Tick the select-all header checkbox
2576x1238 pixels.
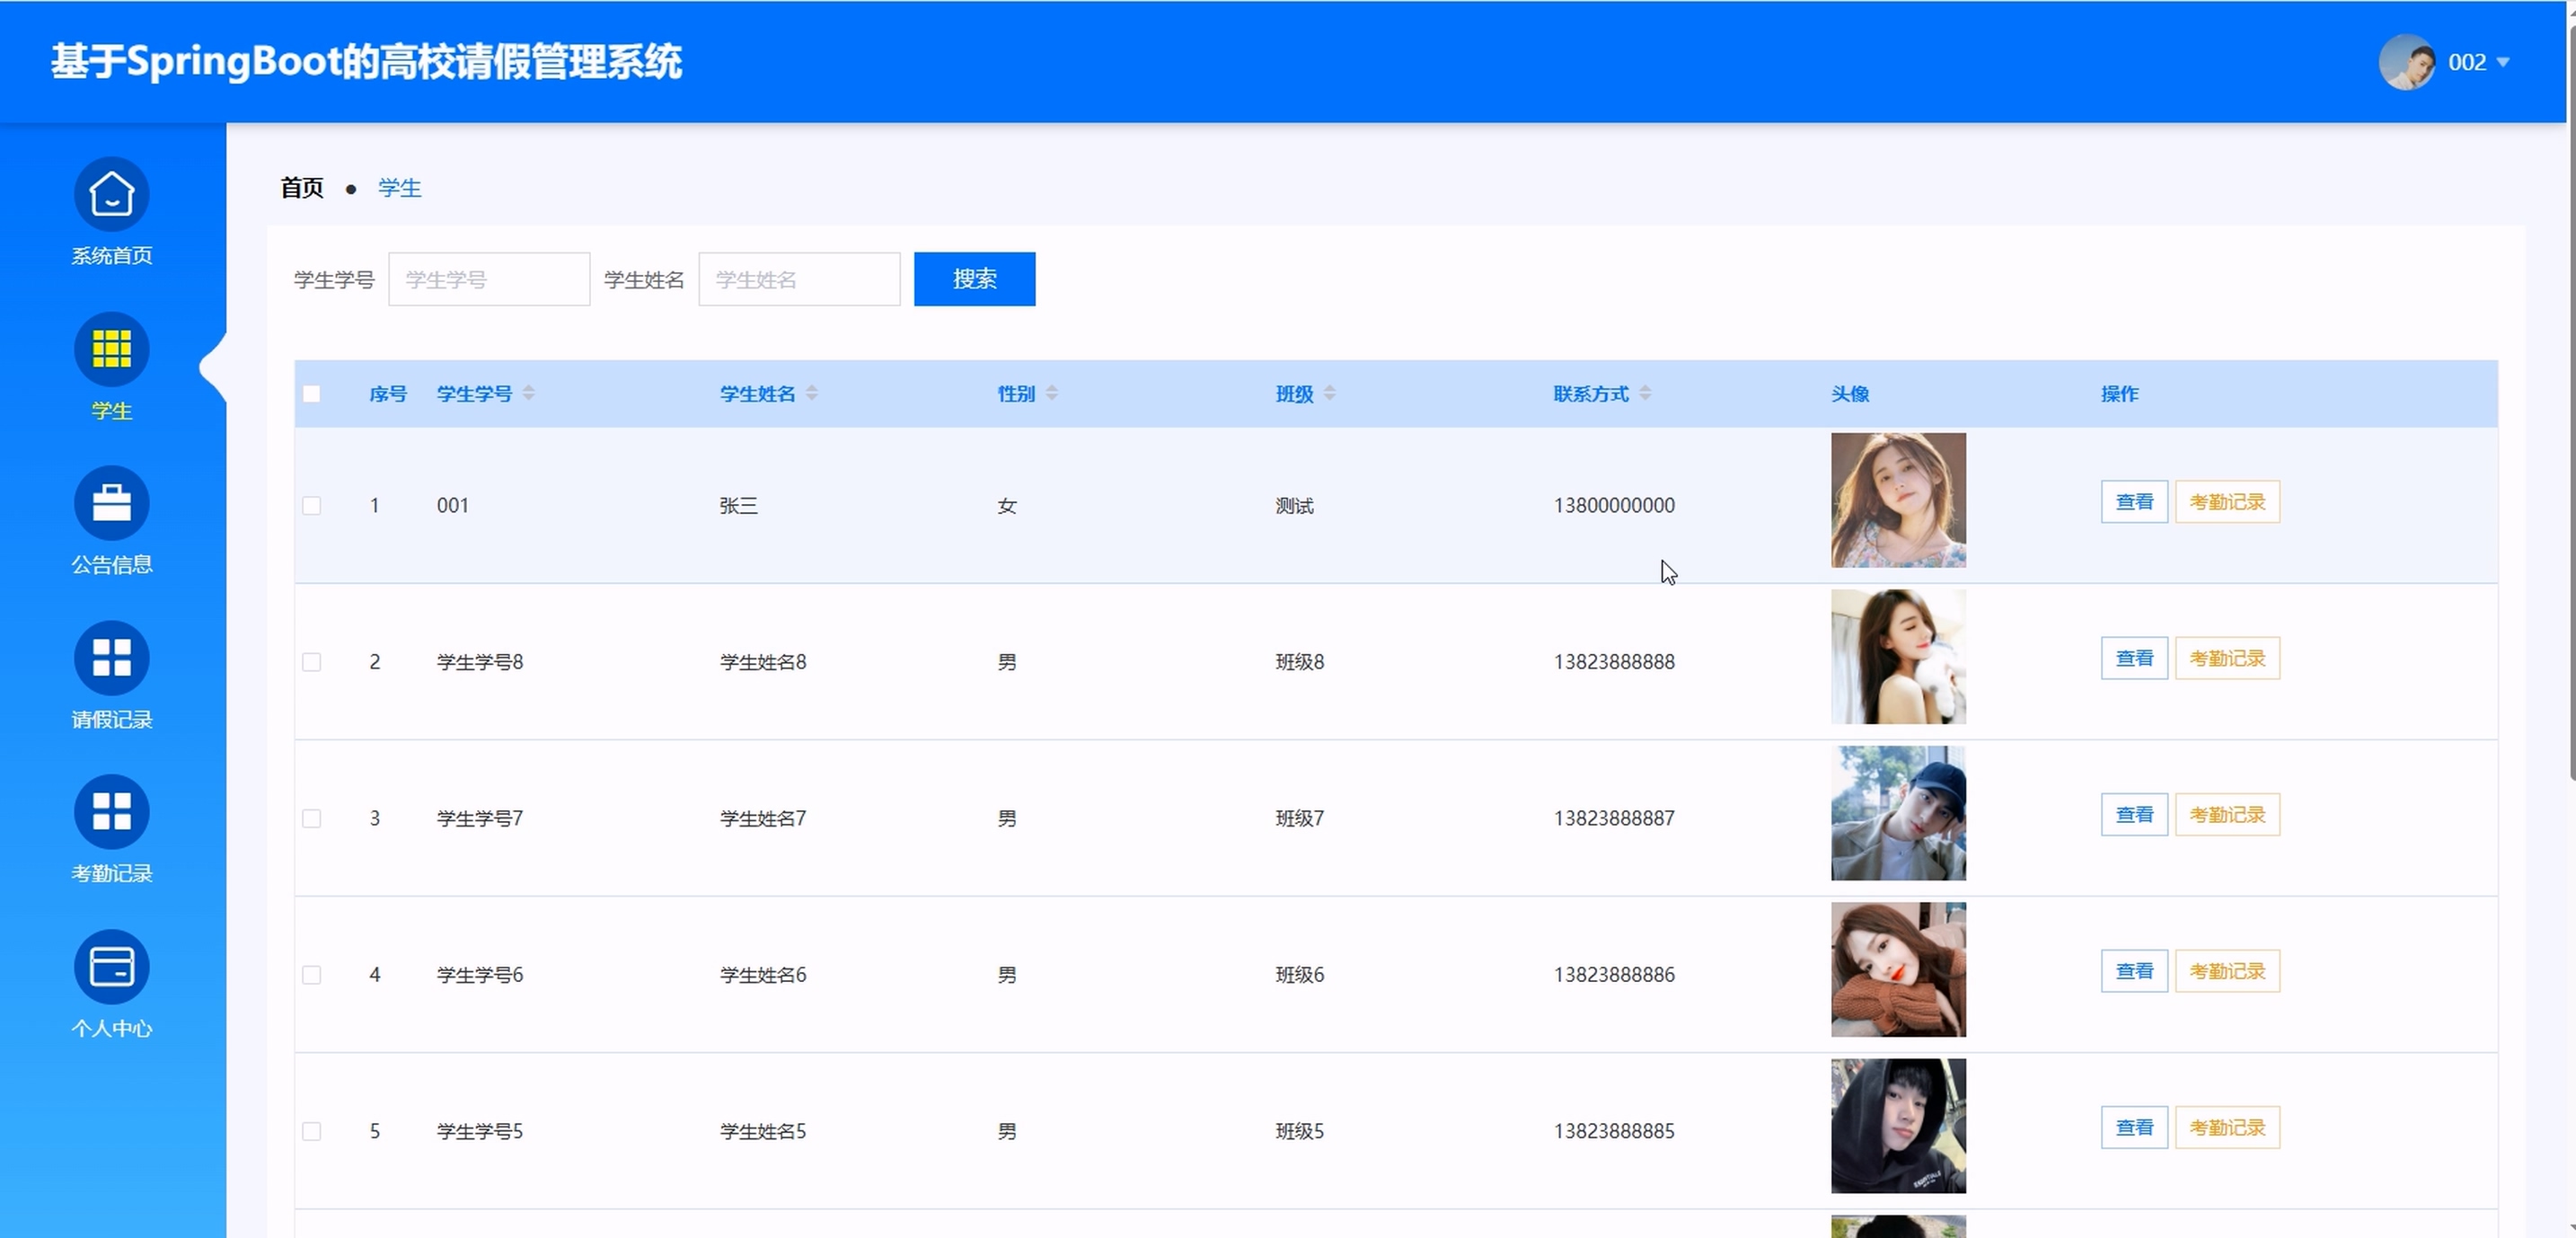click(312, 394)
